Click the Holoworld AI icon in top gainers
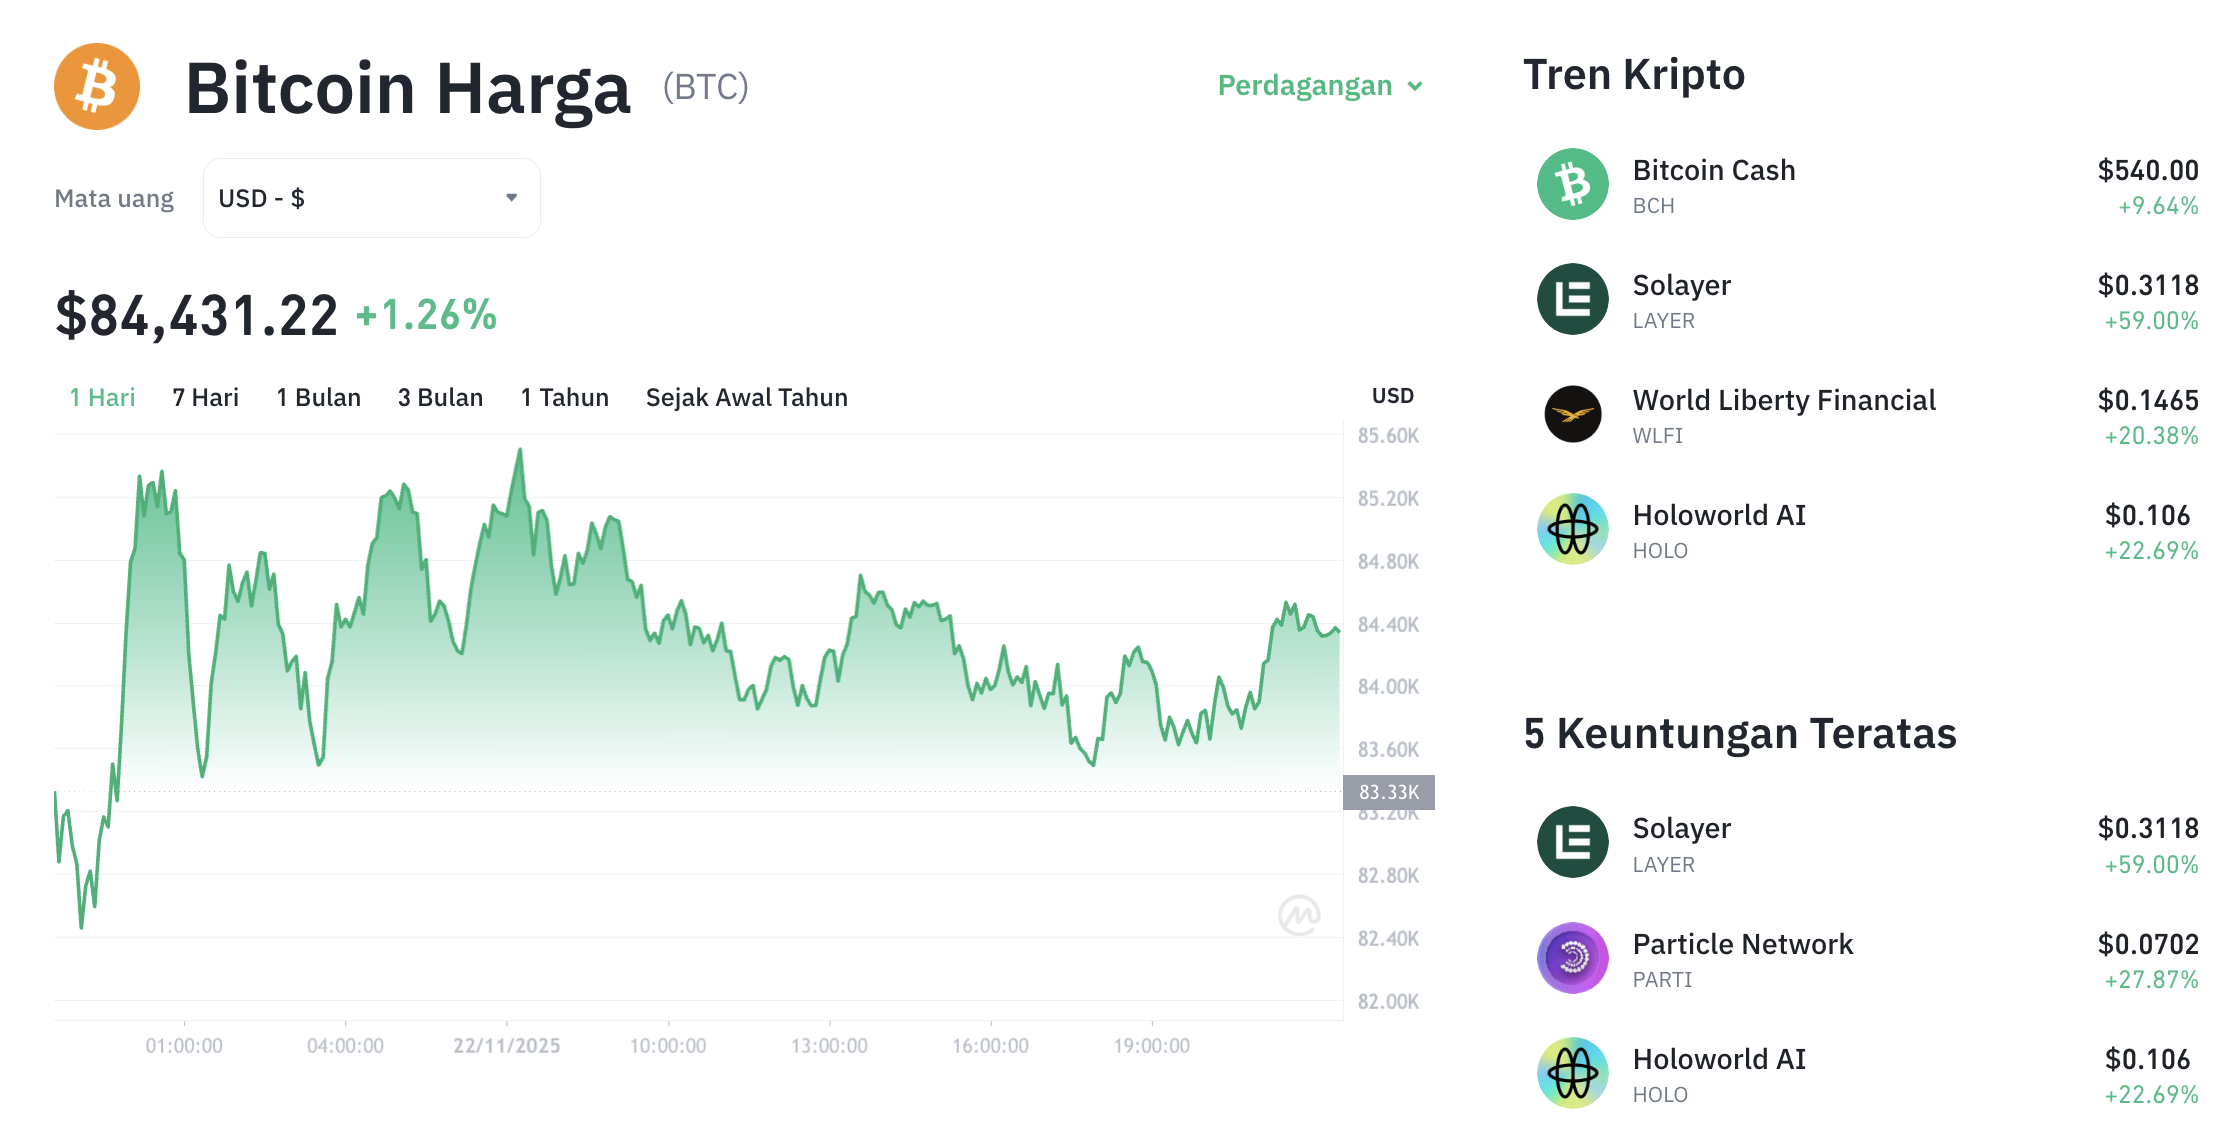The image size is (2214, 1134). [x=1571, y=1072]
